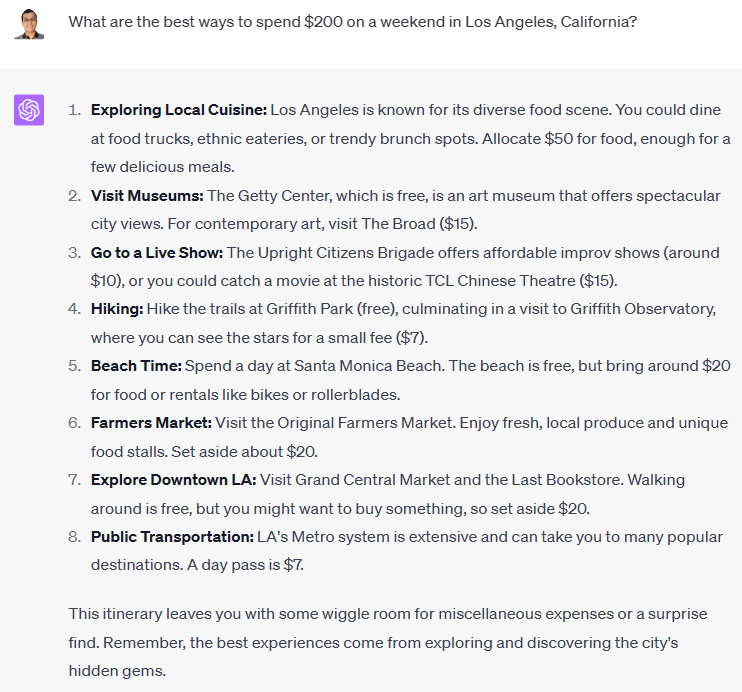Click the closing paragraph about wiggle room
The image size is (742, 692).
388,642
